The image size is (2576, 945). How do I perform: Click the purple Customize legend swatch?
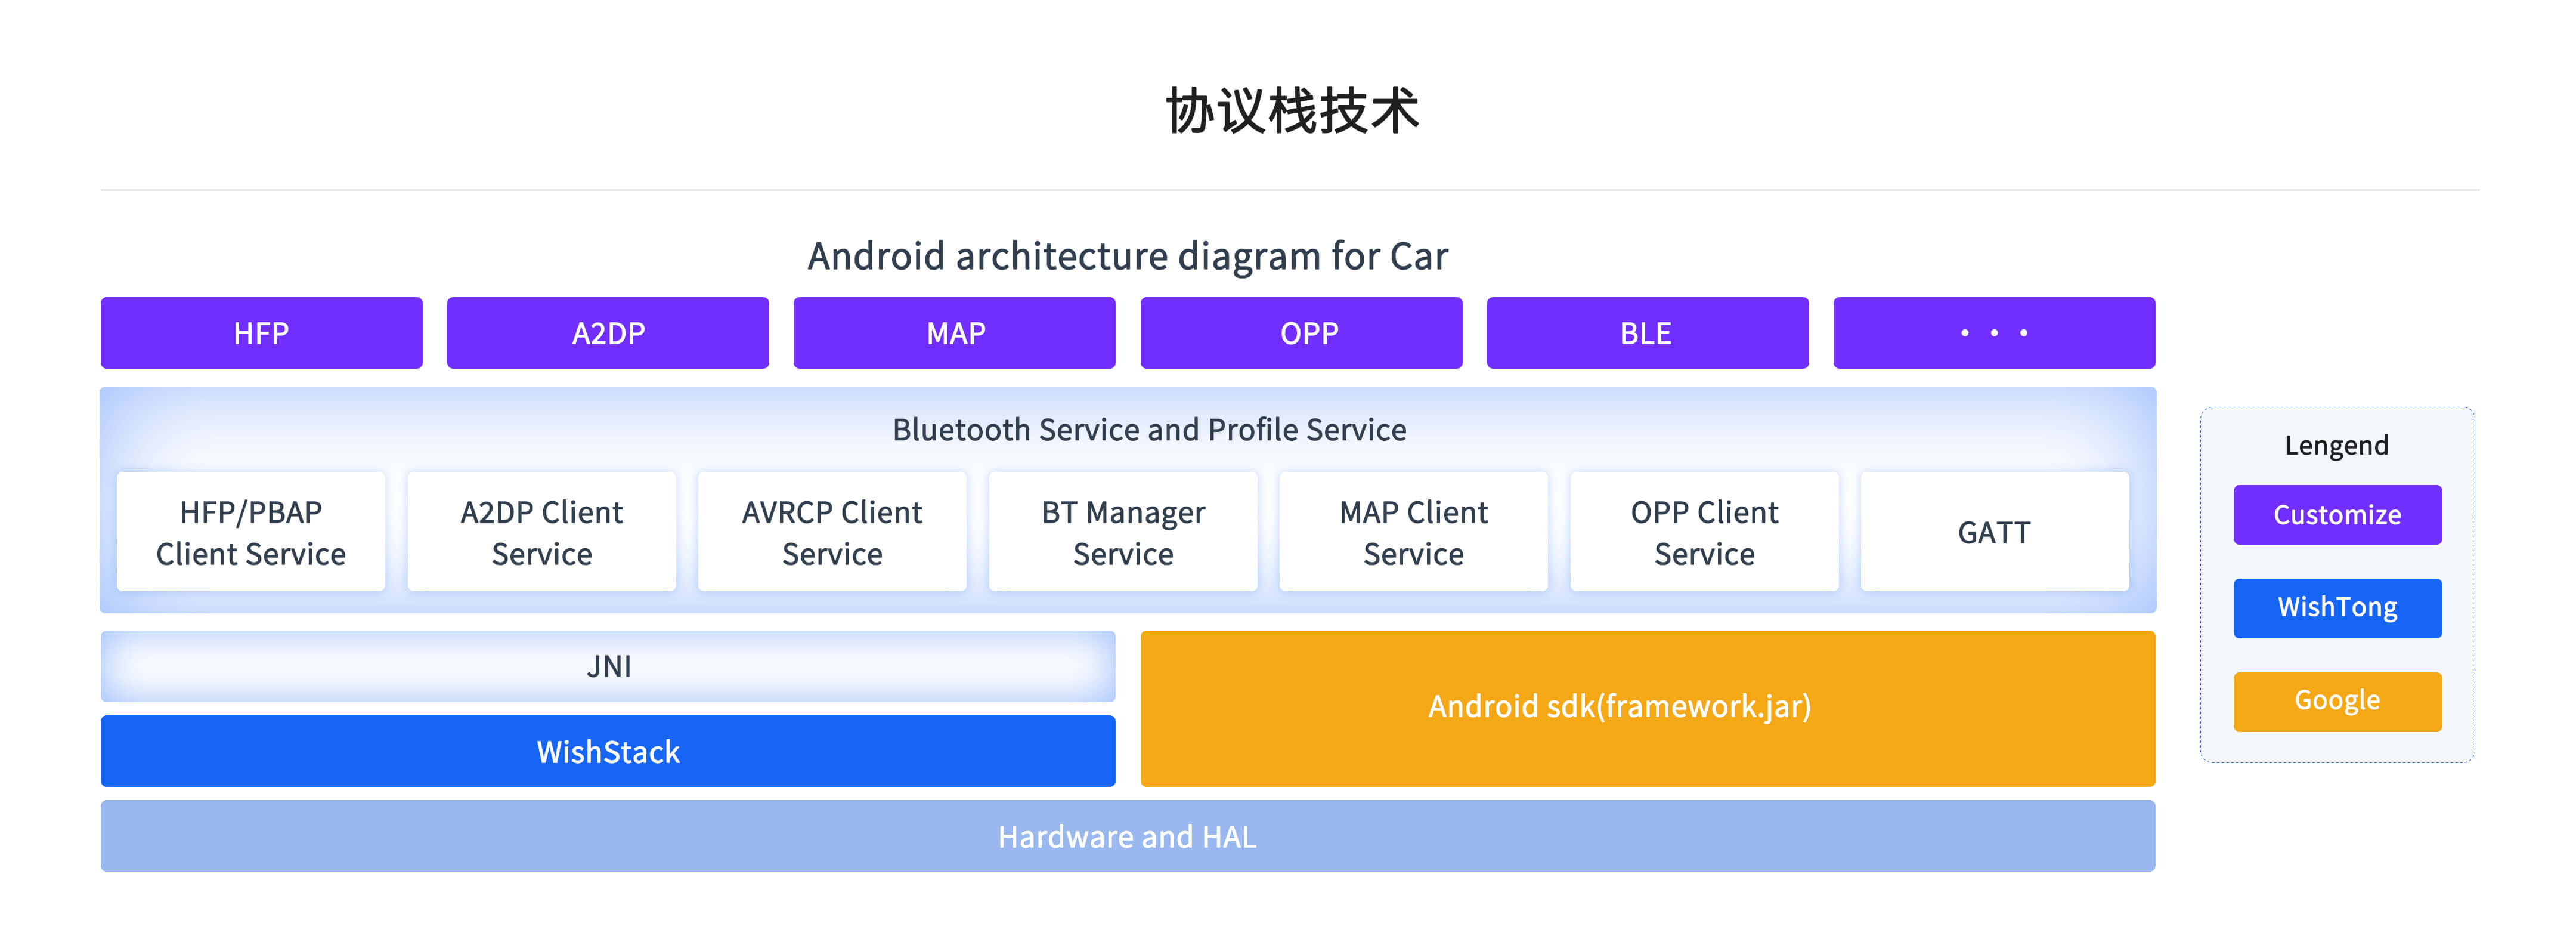coord(2337,515)
